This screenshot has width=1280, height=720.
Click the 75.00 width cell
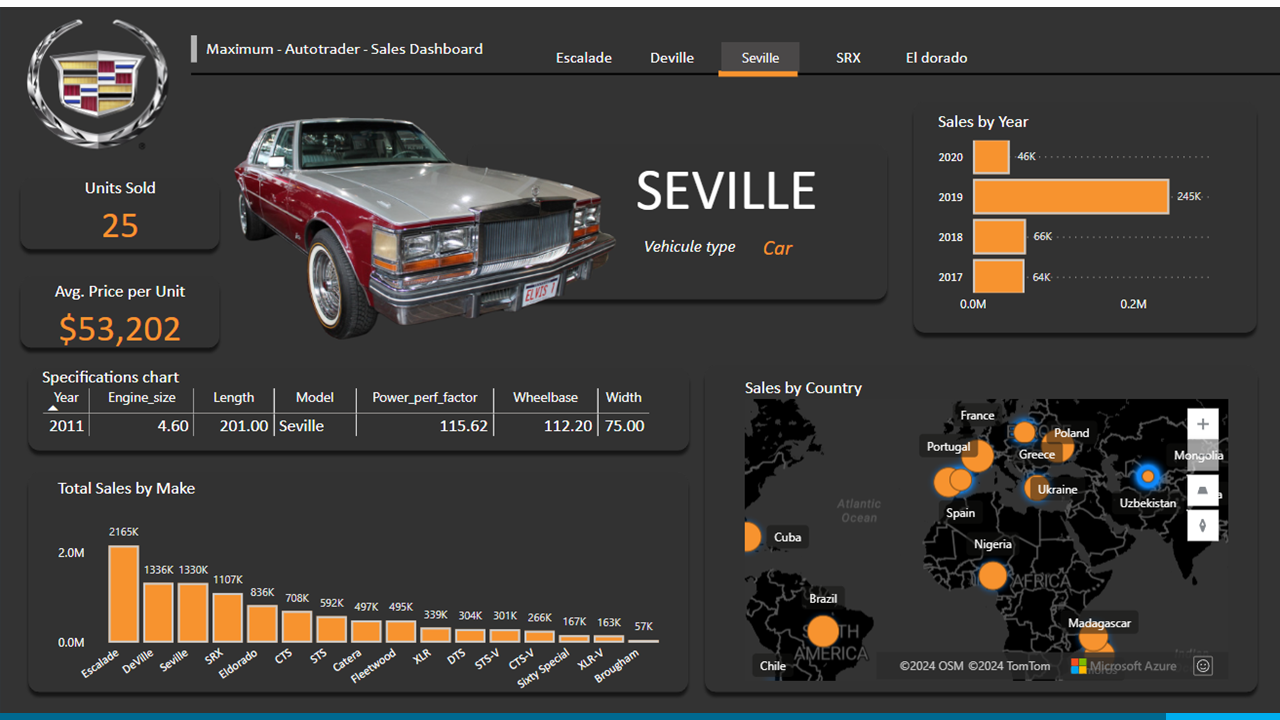(624, 426)
